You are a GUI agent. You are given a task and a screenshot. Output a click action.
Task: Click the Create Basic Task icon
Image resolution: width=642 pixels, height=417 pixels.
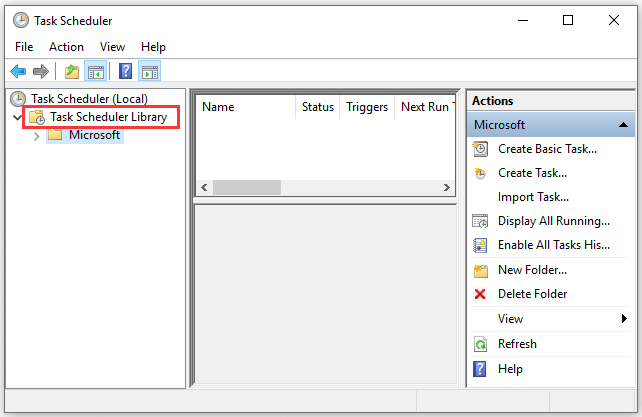[x=480, y=149]
